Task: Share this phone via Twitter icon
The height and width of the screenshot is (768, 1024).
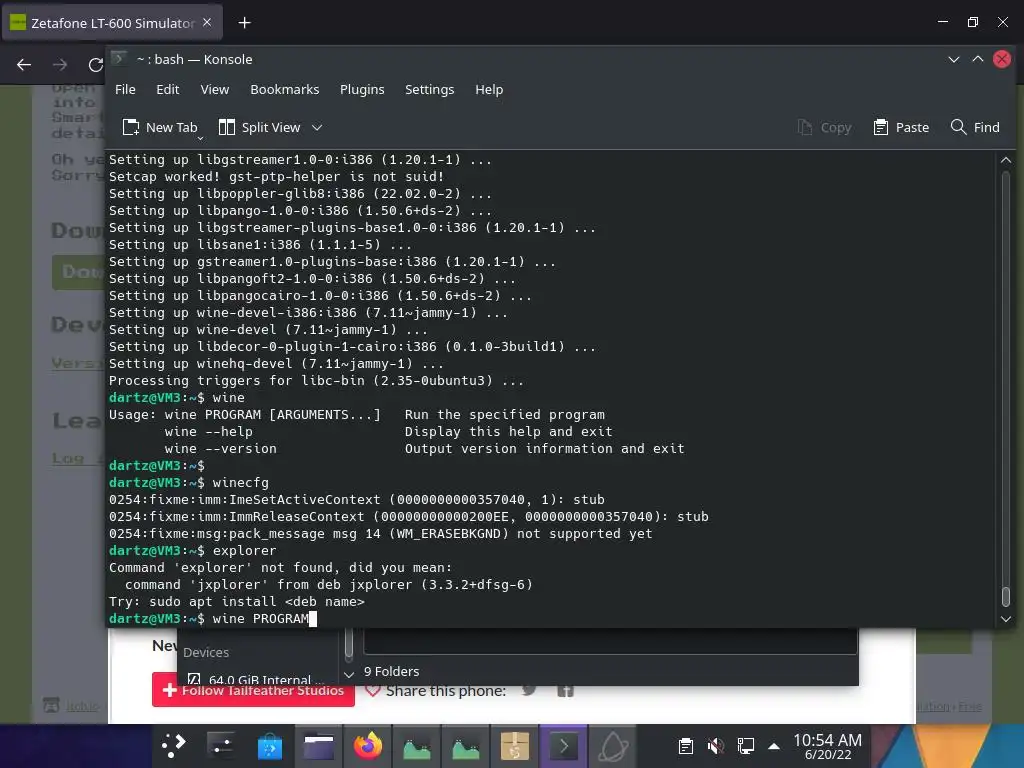Action: (530, 690)
